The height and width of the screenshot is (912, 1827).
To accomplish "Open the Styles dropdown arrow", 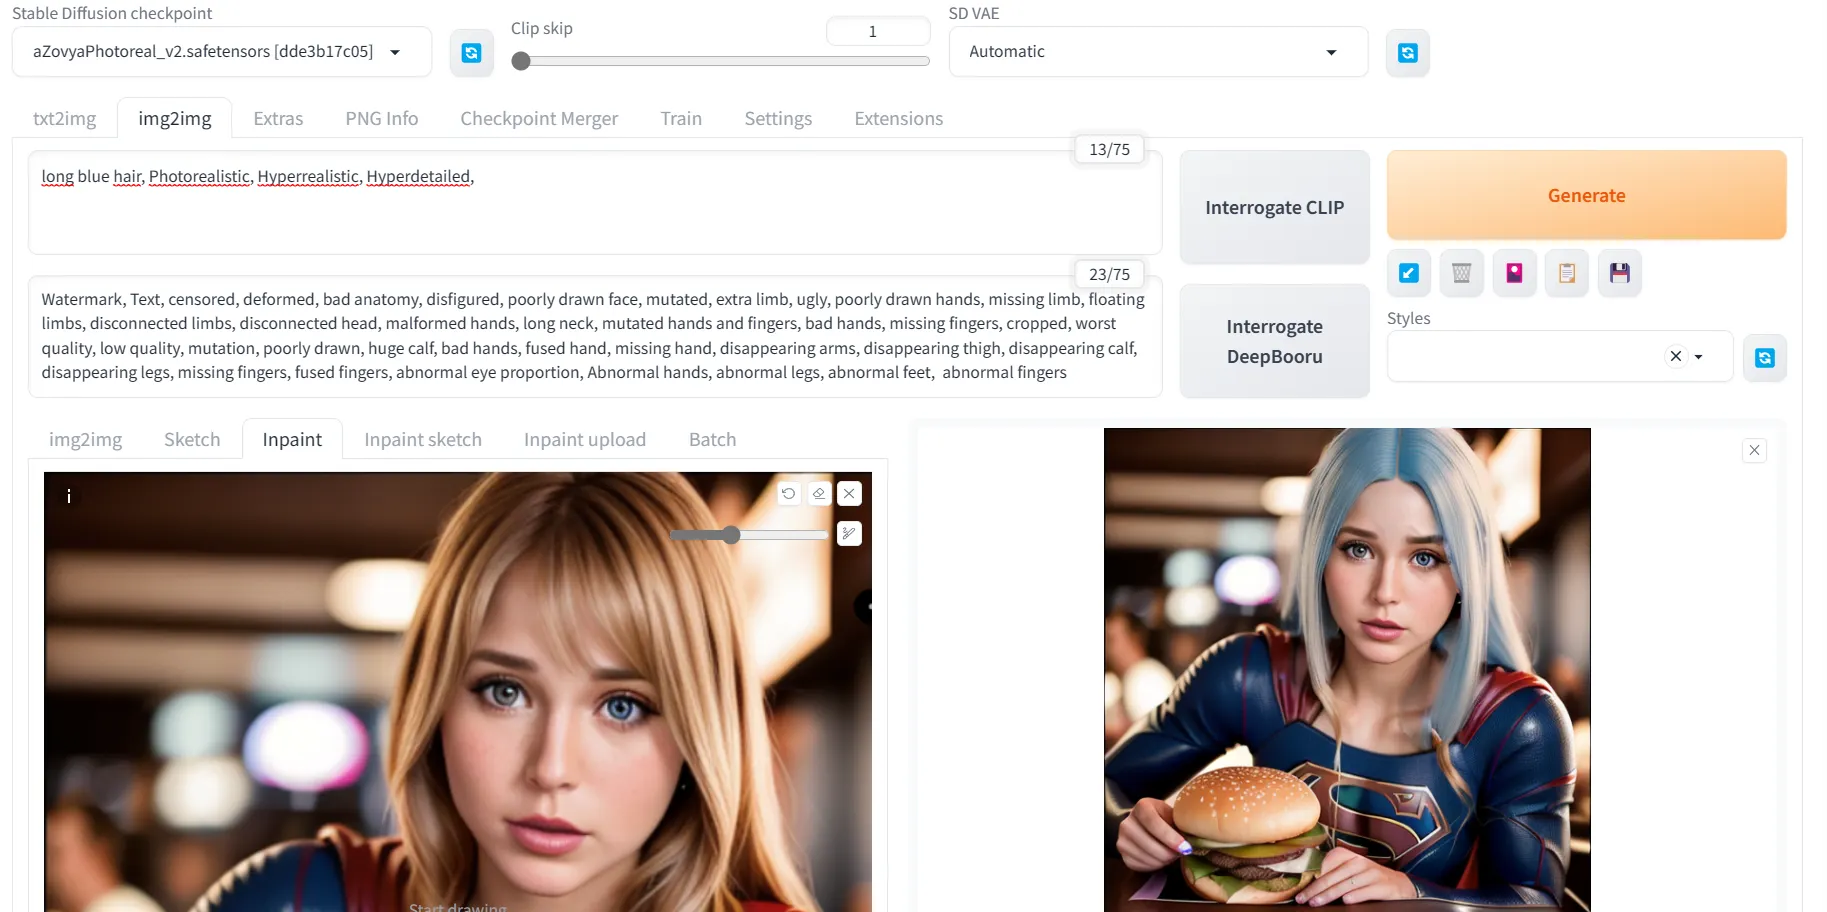I will point(1699,357).
